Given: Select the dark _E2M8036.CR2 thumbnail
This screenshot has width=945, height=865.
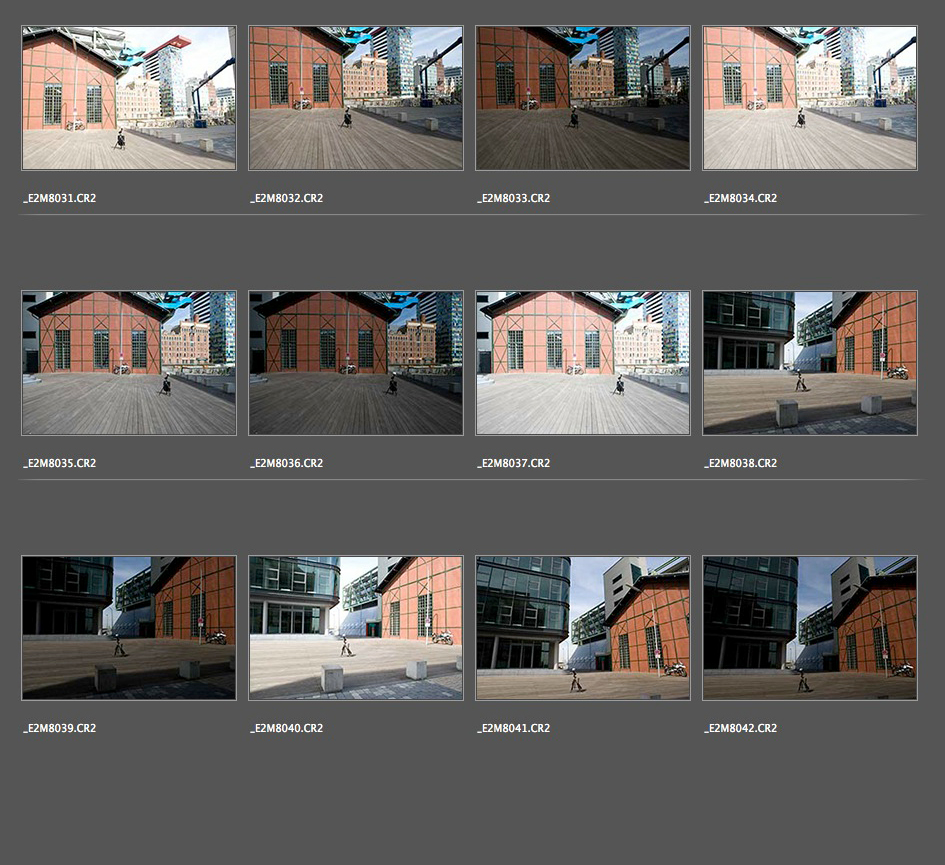Looking at the screenshot, I should click(x=356, y=363).
